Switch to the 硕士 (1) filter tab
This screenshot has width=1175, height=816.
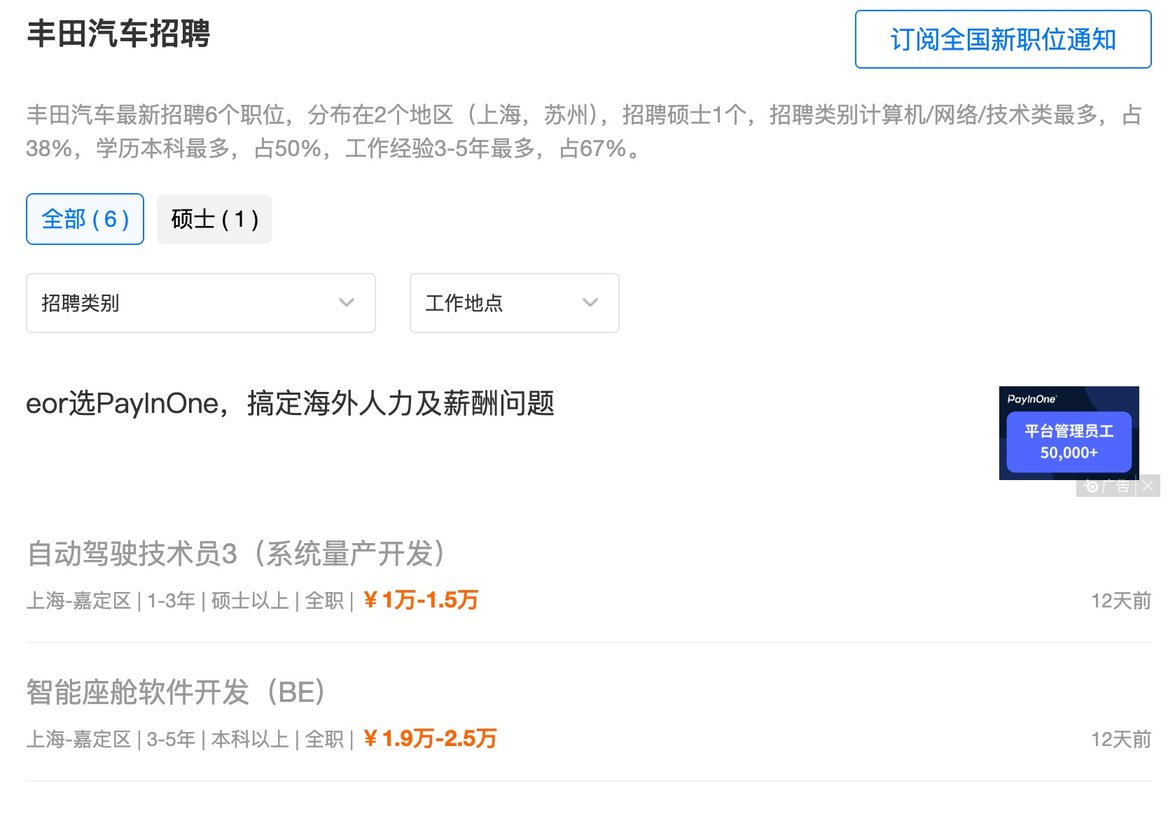(x=214, y=219)
